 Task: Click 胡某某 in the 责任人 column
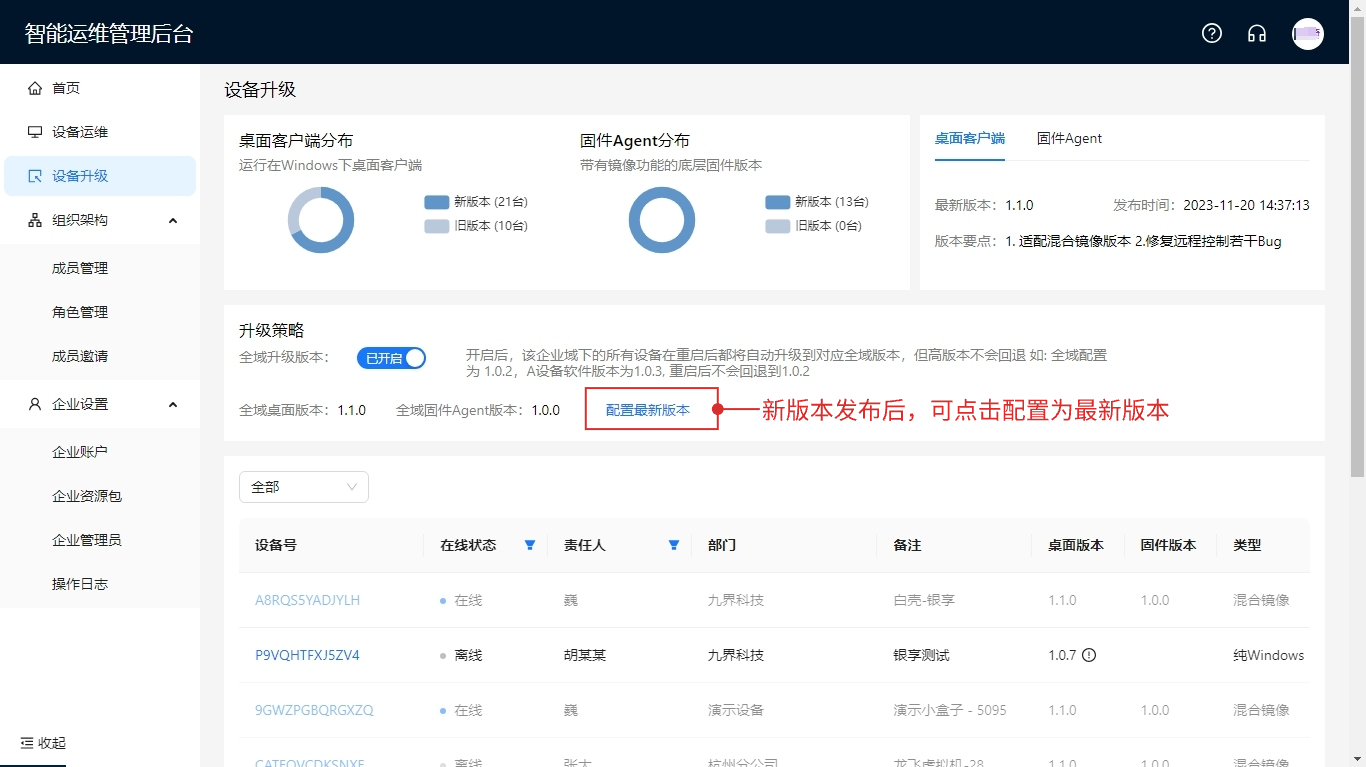(x=585, y=655)
